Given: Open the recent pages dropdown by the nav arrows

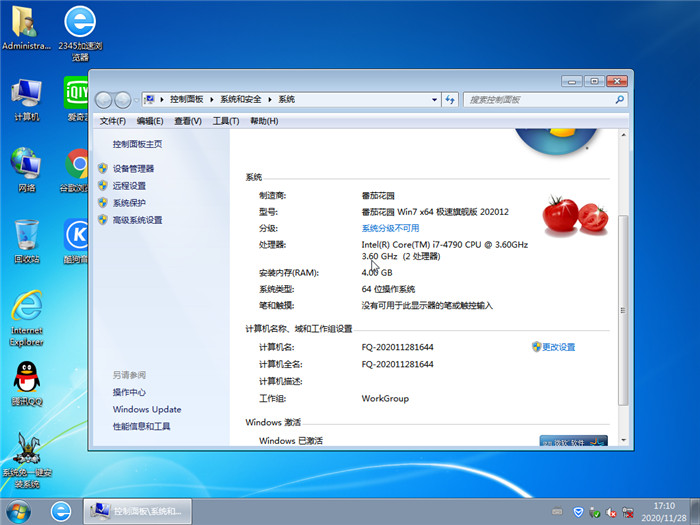Looking at the screenshot, I should [x=135, y=100].
